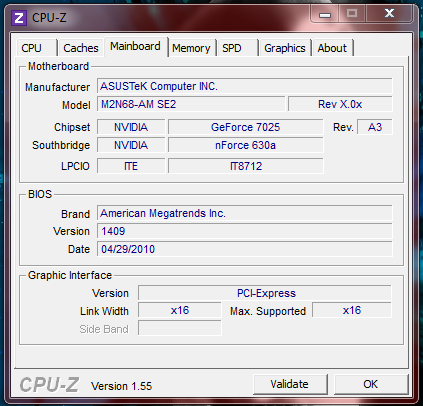Close the CPU-Z window

click(389, 14)
